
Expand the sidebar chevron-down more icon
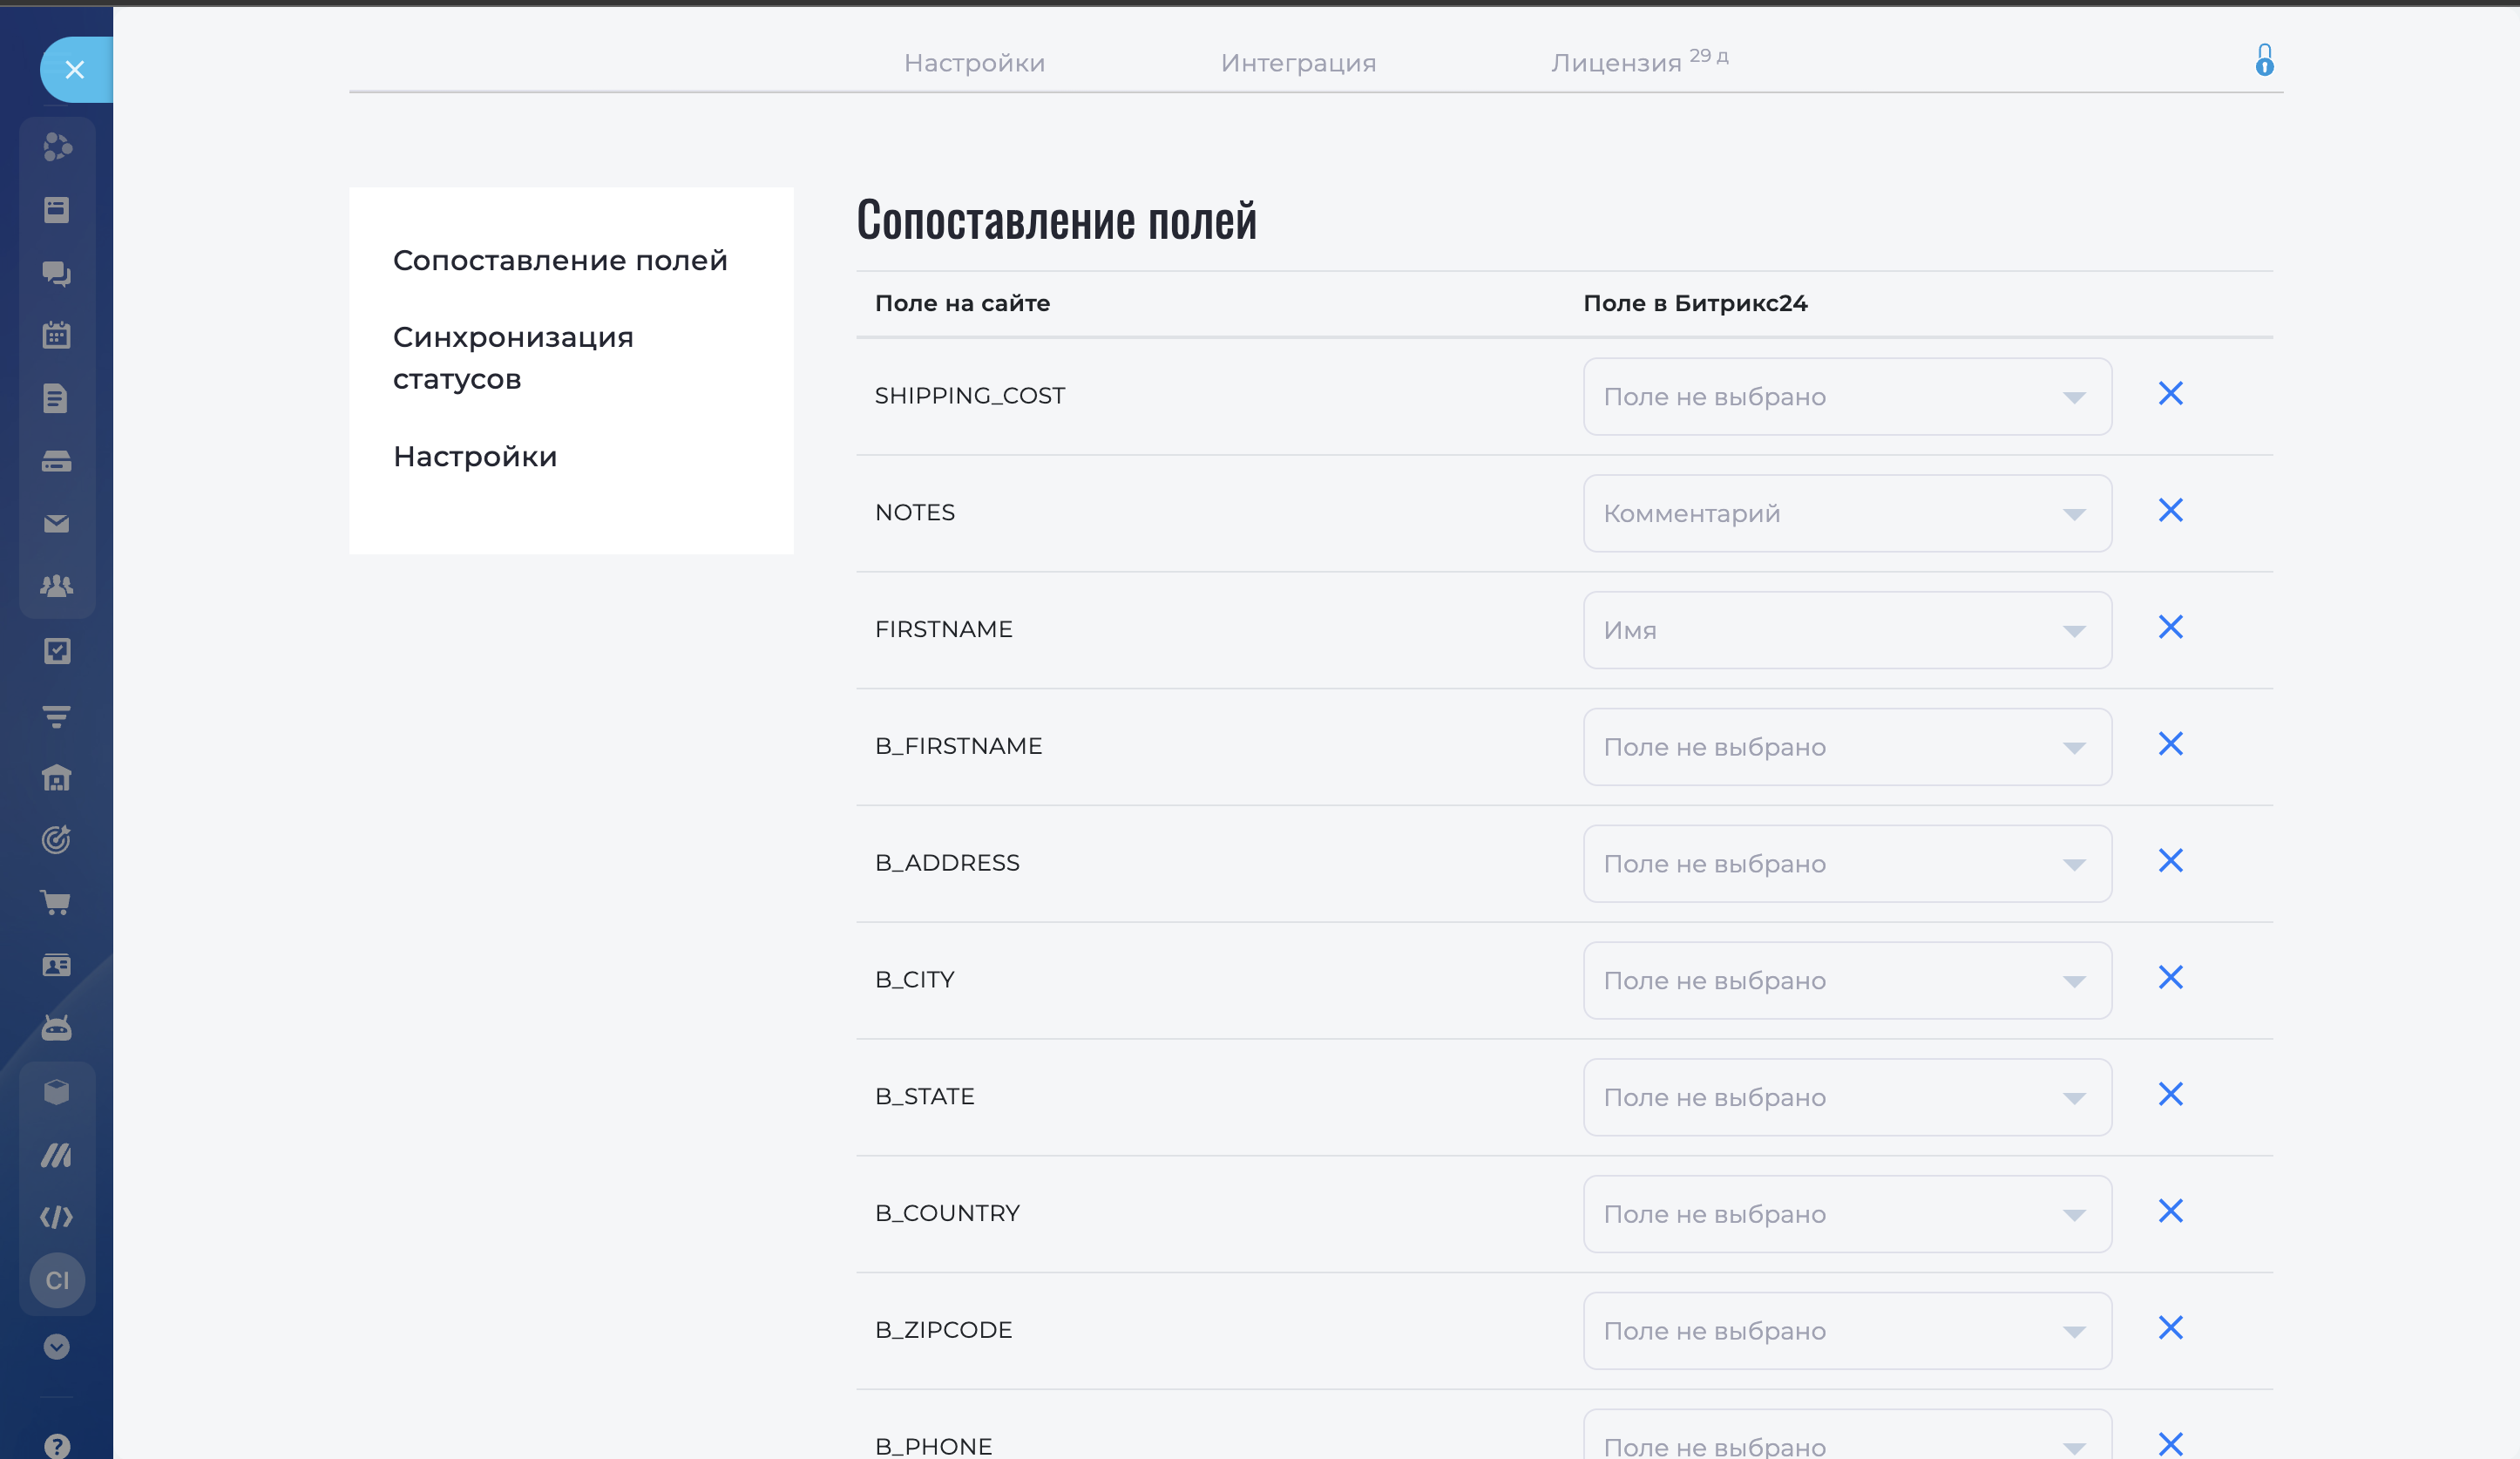(56, 1347)
